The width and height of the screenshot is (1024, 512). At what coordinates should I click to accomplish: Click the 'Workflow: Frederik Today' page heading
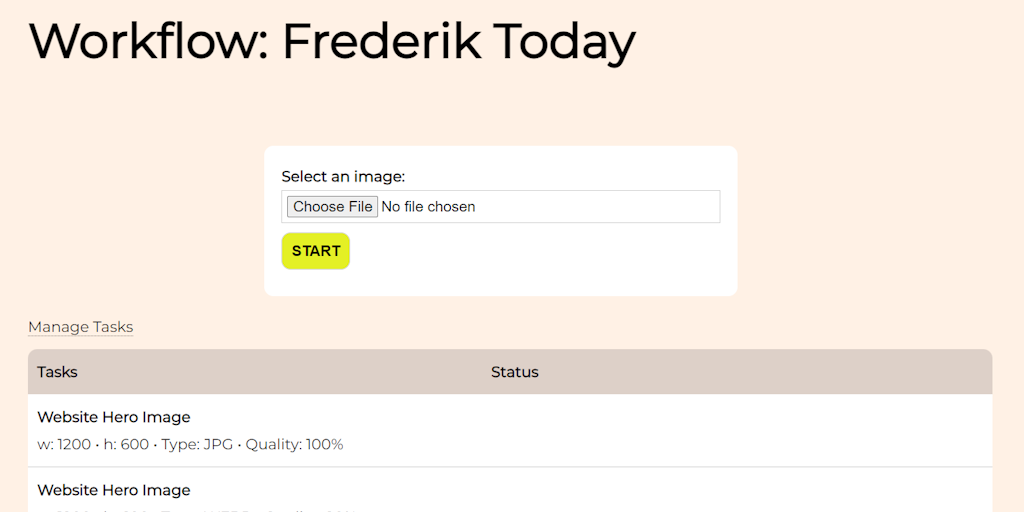click(332, 41)
